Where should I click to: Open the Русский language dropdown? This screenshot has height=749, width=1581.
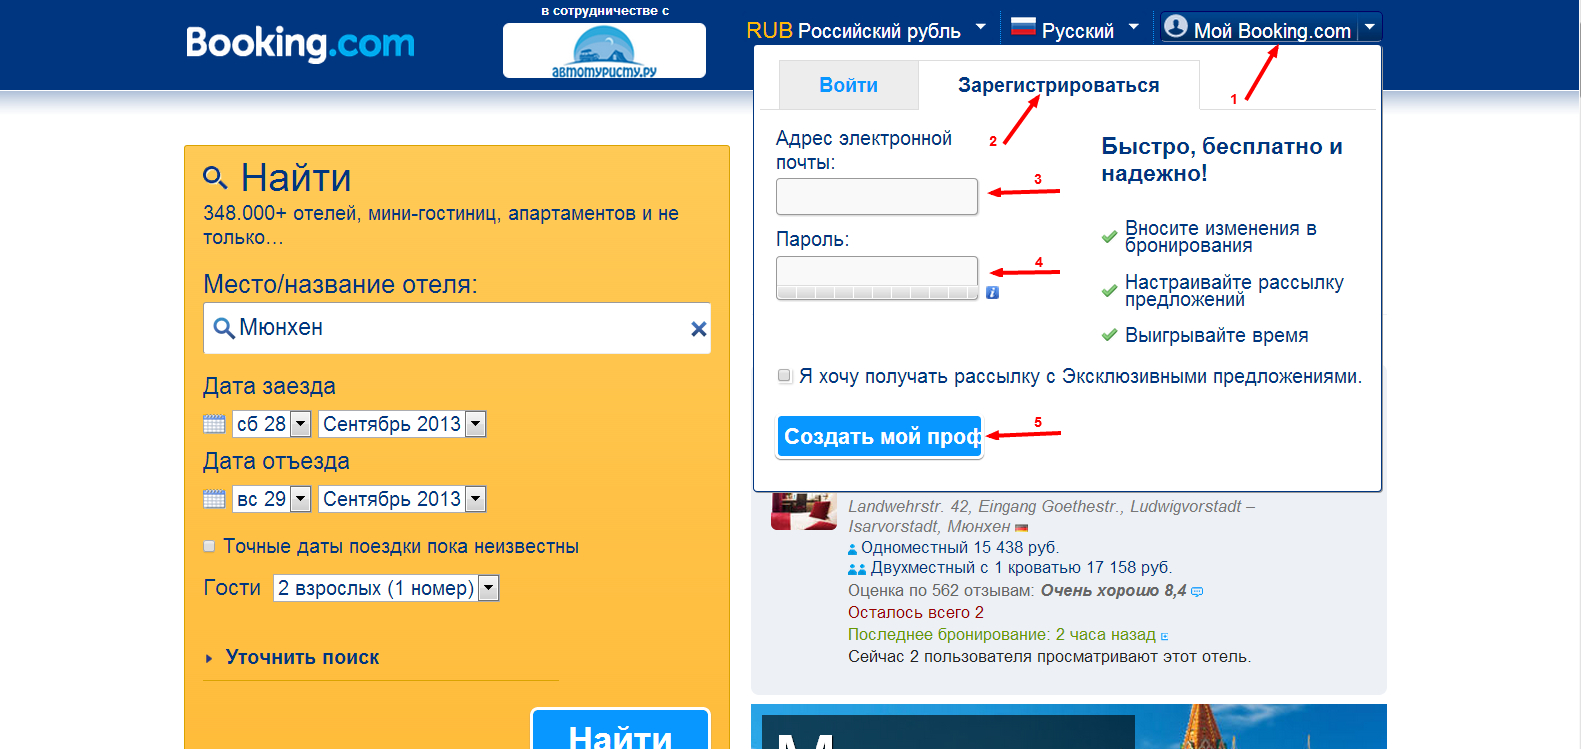(1075, 30)
